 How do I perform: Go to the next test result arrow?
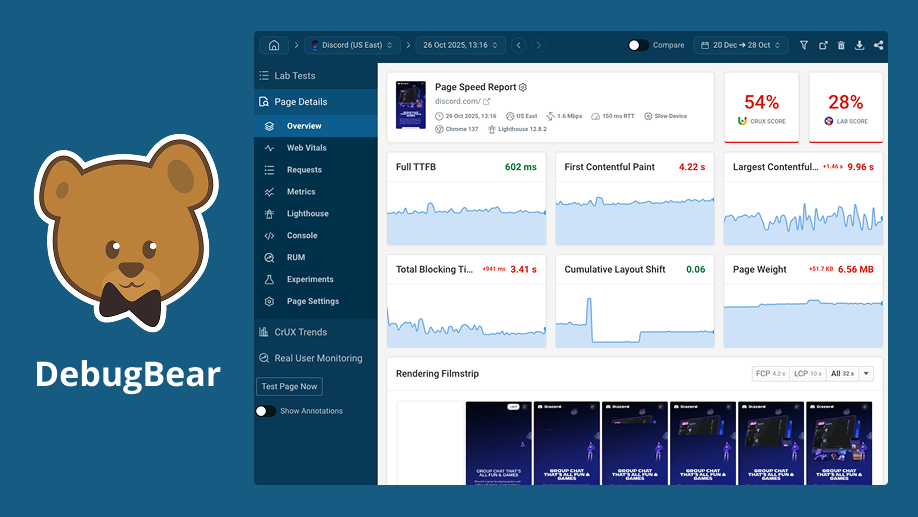coord(539,45)
